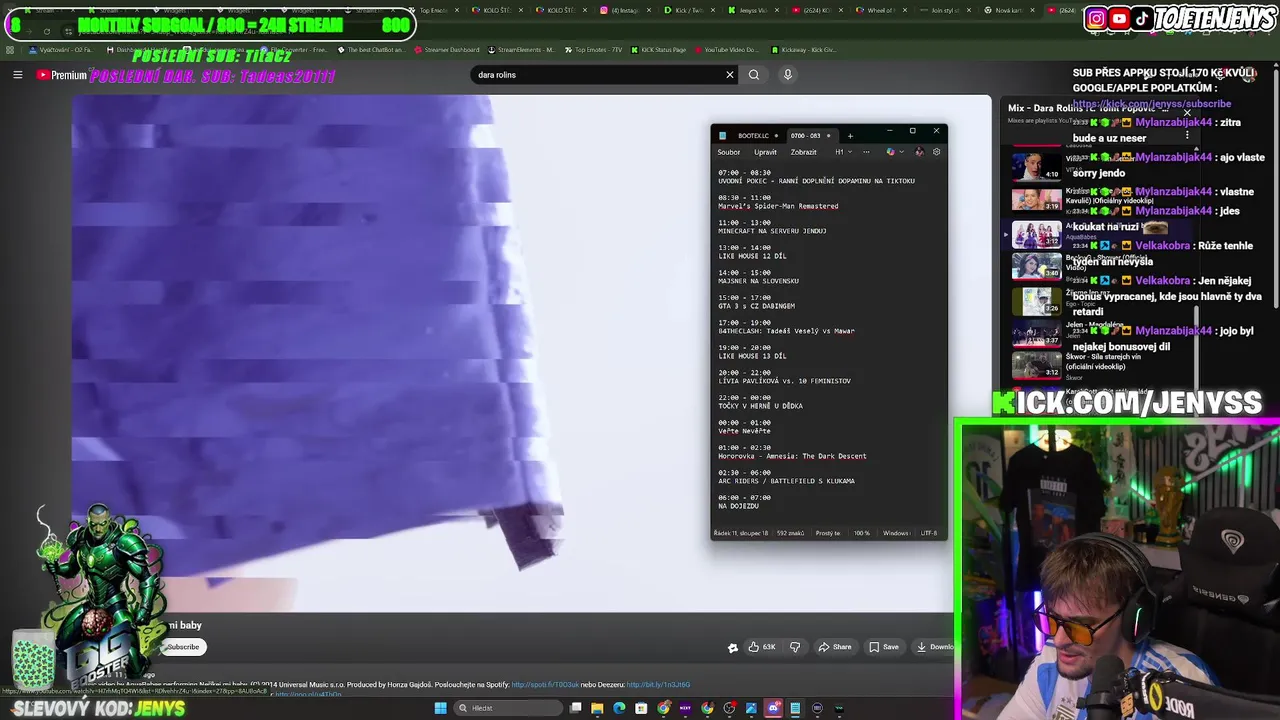
Task: Open Copilot dropdown in Notepad toolbar
Action: (895, 152)
